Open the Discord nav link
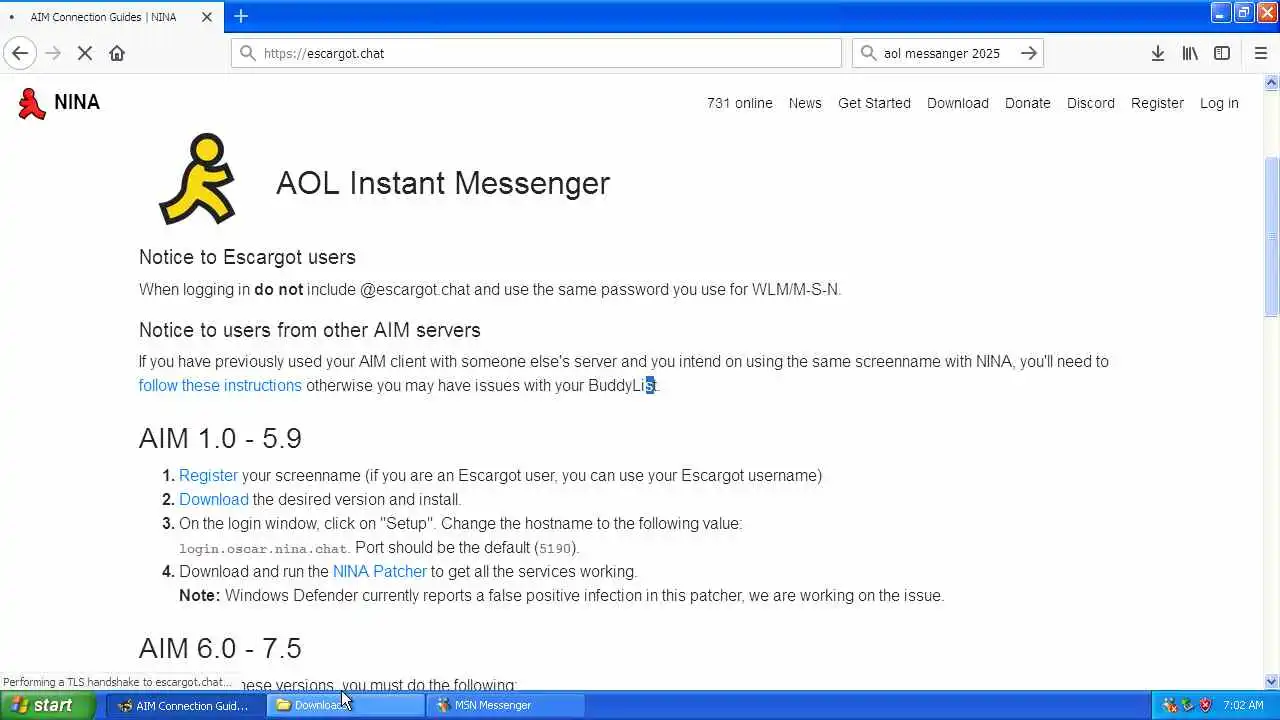Image resolution: width=1280 pixels, height=720 pixels. pos(1091,103)
